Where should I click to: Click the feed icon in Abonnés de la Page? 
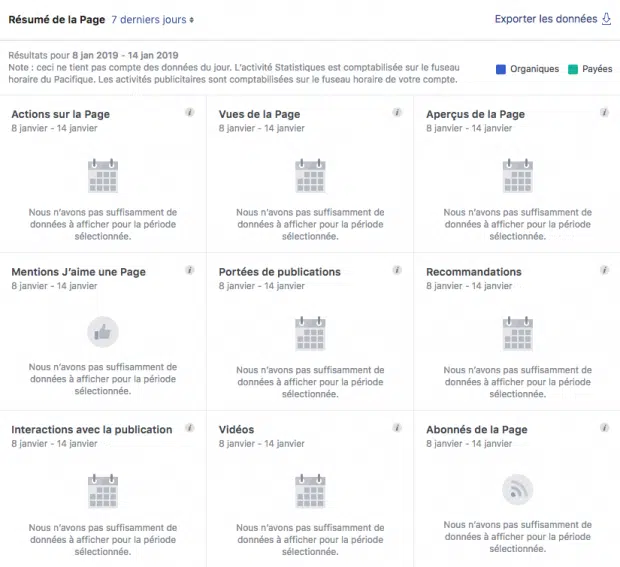coord(518,490)
